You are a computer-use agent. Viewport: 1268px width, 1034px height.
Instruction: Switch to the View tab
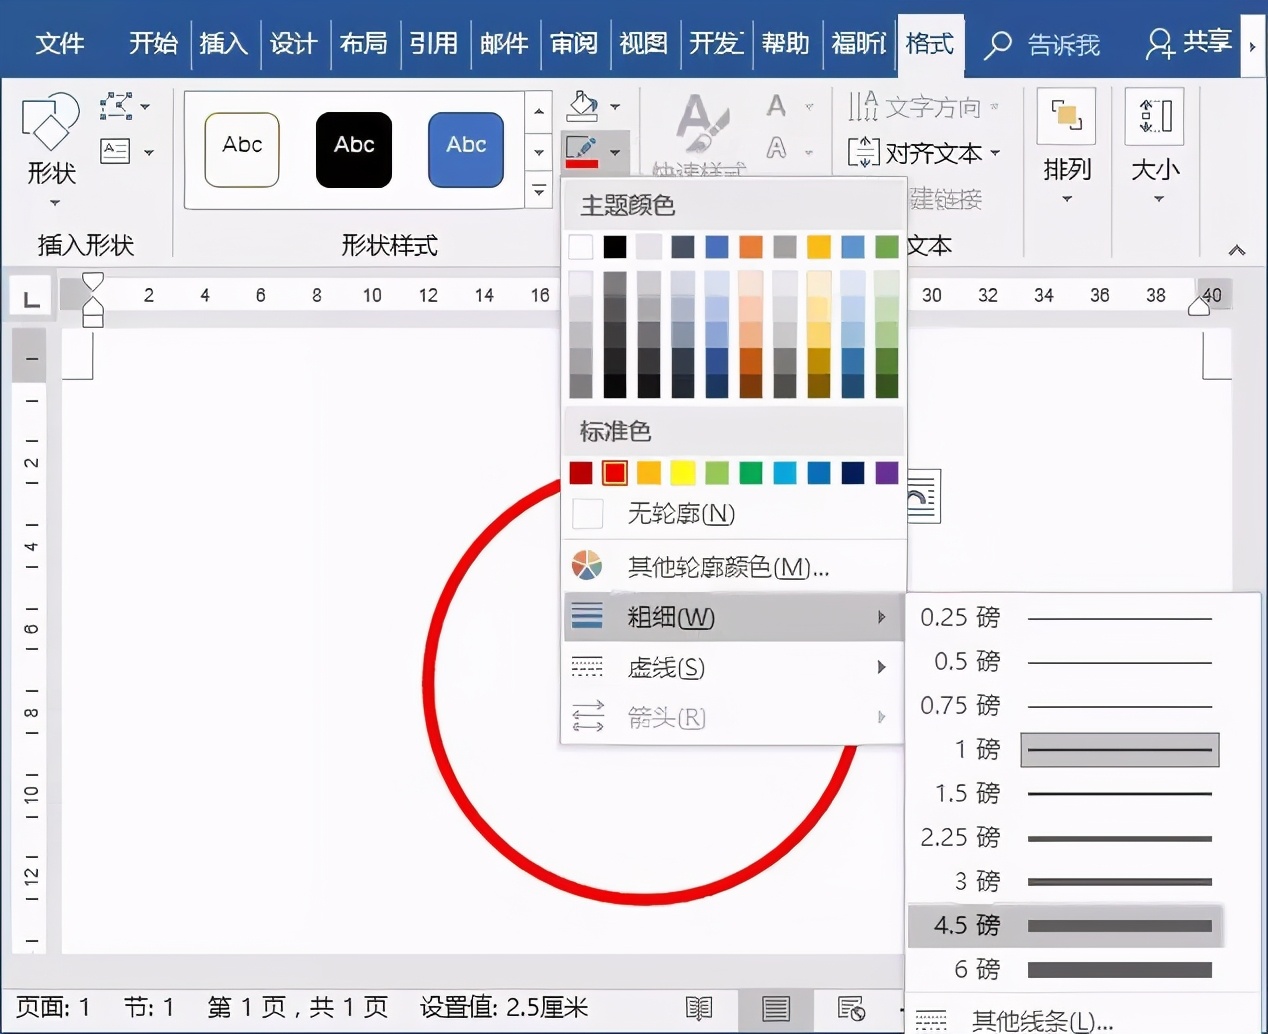(643, 43)
